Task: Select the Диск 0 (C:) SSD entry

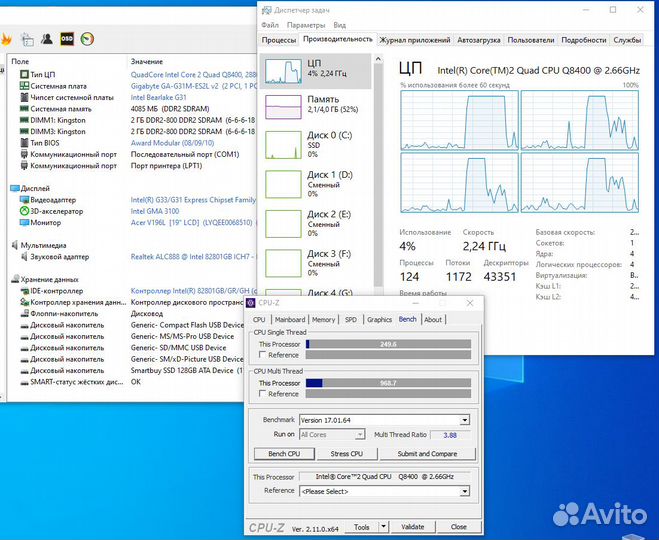Action: coord(315,145)
